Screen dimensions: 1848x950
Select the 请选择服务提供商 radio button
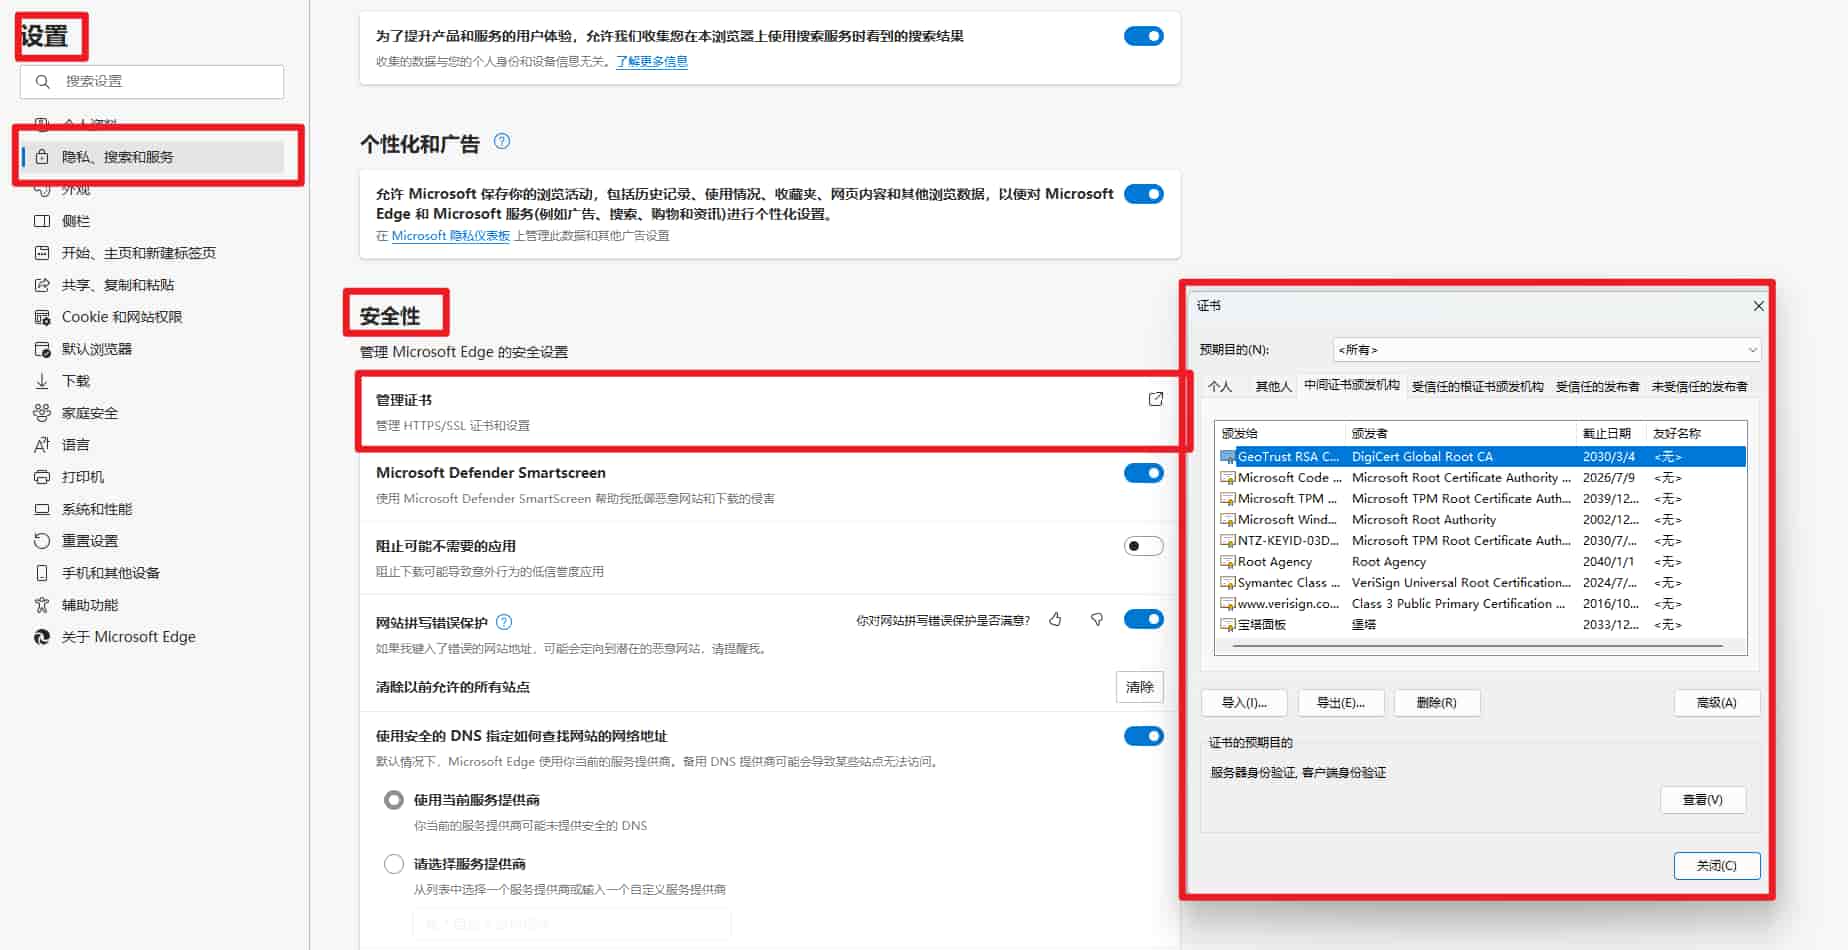[394, 863]
